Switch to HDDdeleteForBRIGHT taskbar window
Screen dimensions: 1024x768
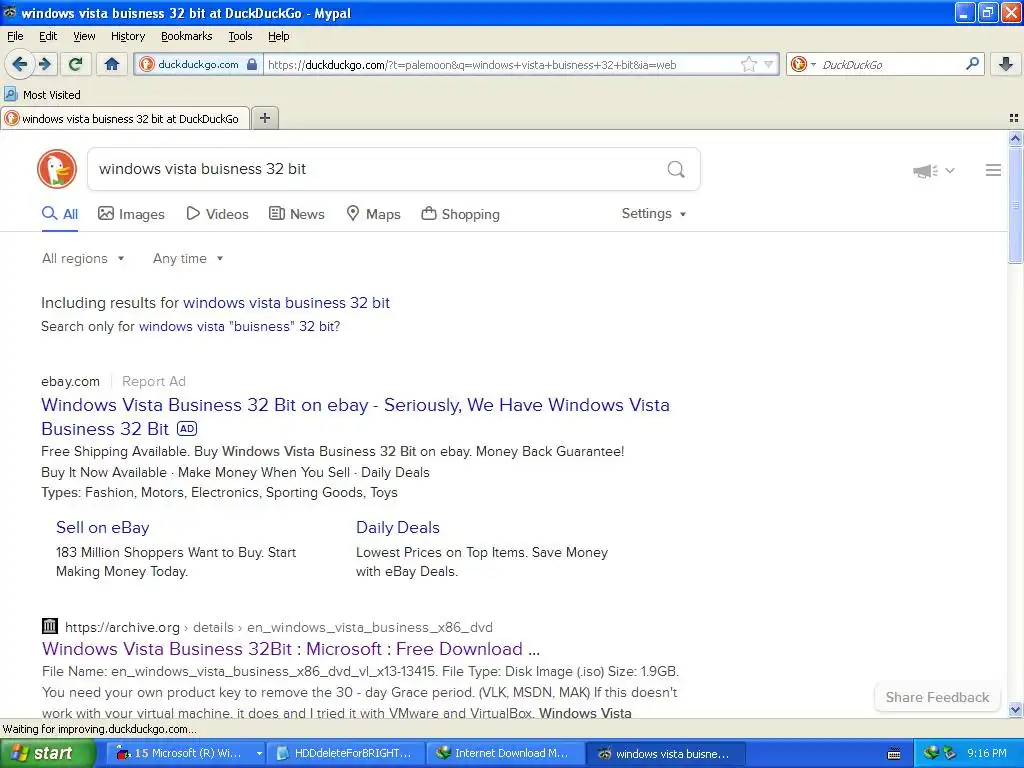(347, 754)
